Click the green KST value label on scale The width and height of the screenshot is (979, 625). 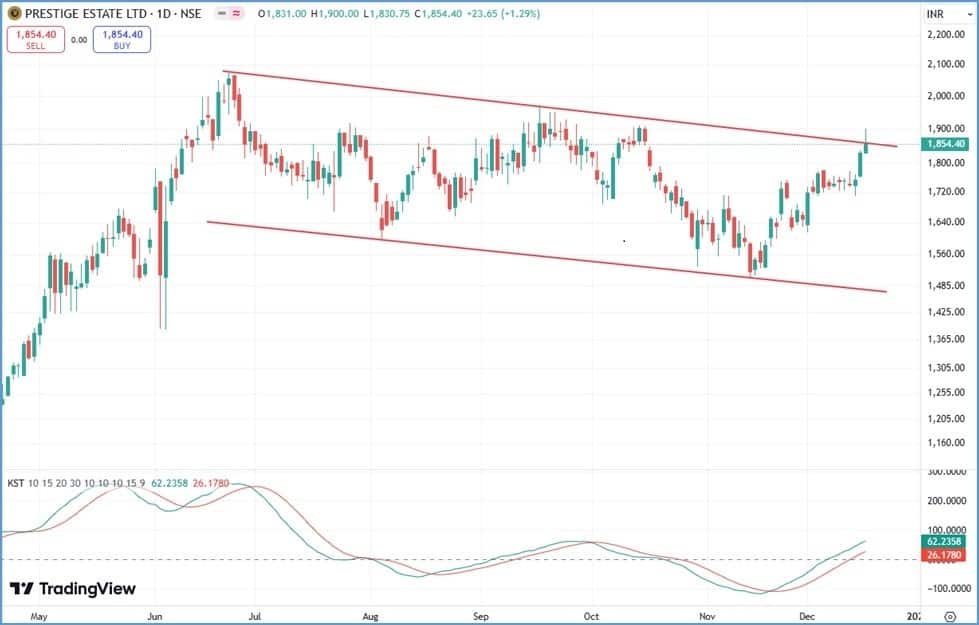tap(943, 541)
